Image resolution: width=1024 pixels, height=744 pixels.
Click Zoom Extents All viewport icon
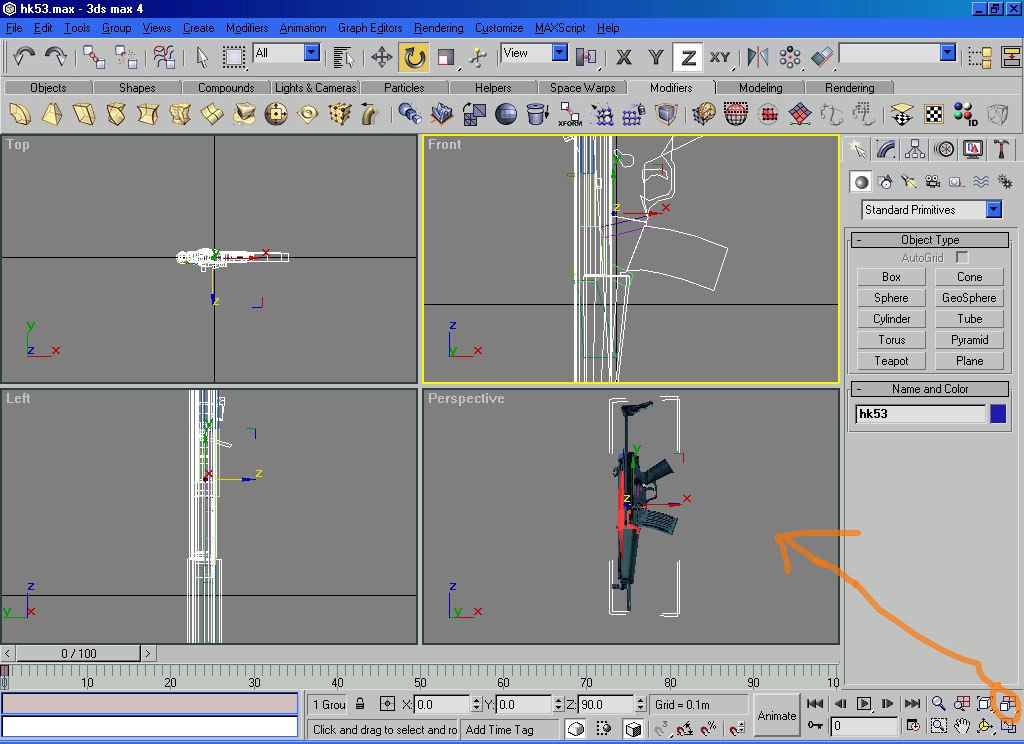tap(1006, 704)
